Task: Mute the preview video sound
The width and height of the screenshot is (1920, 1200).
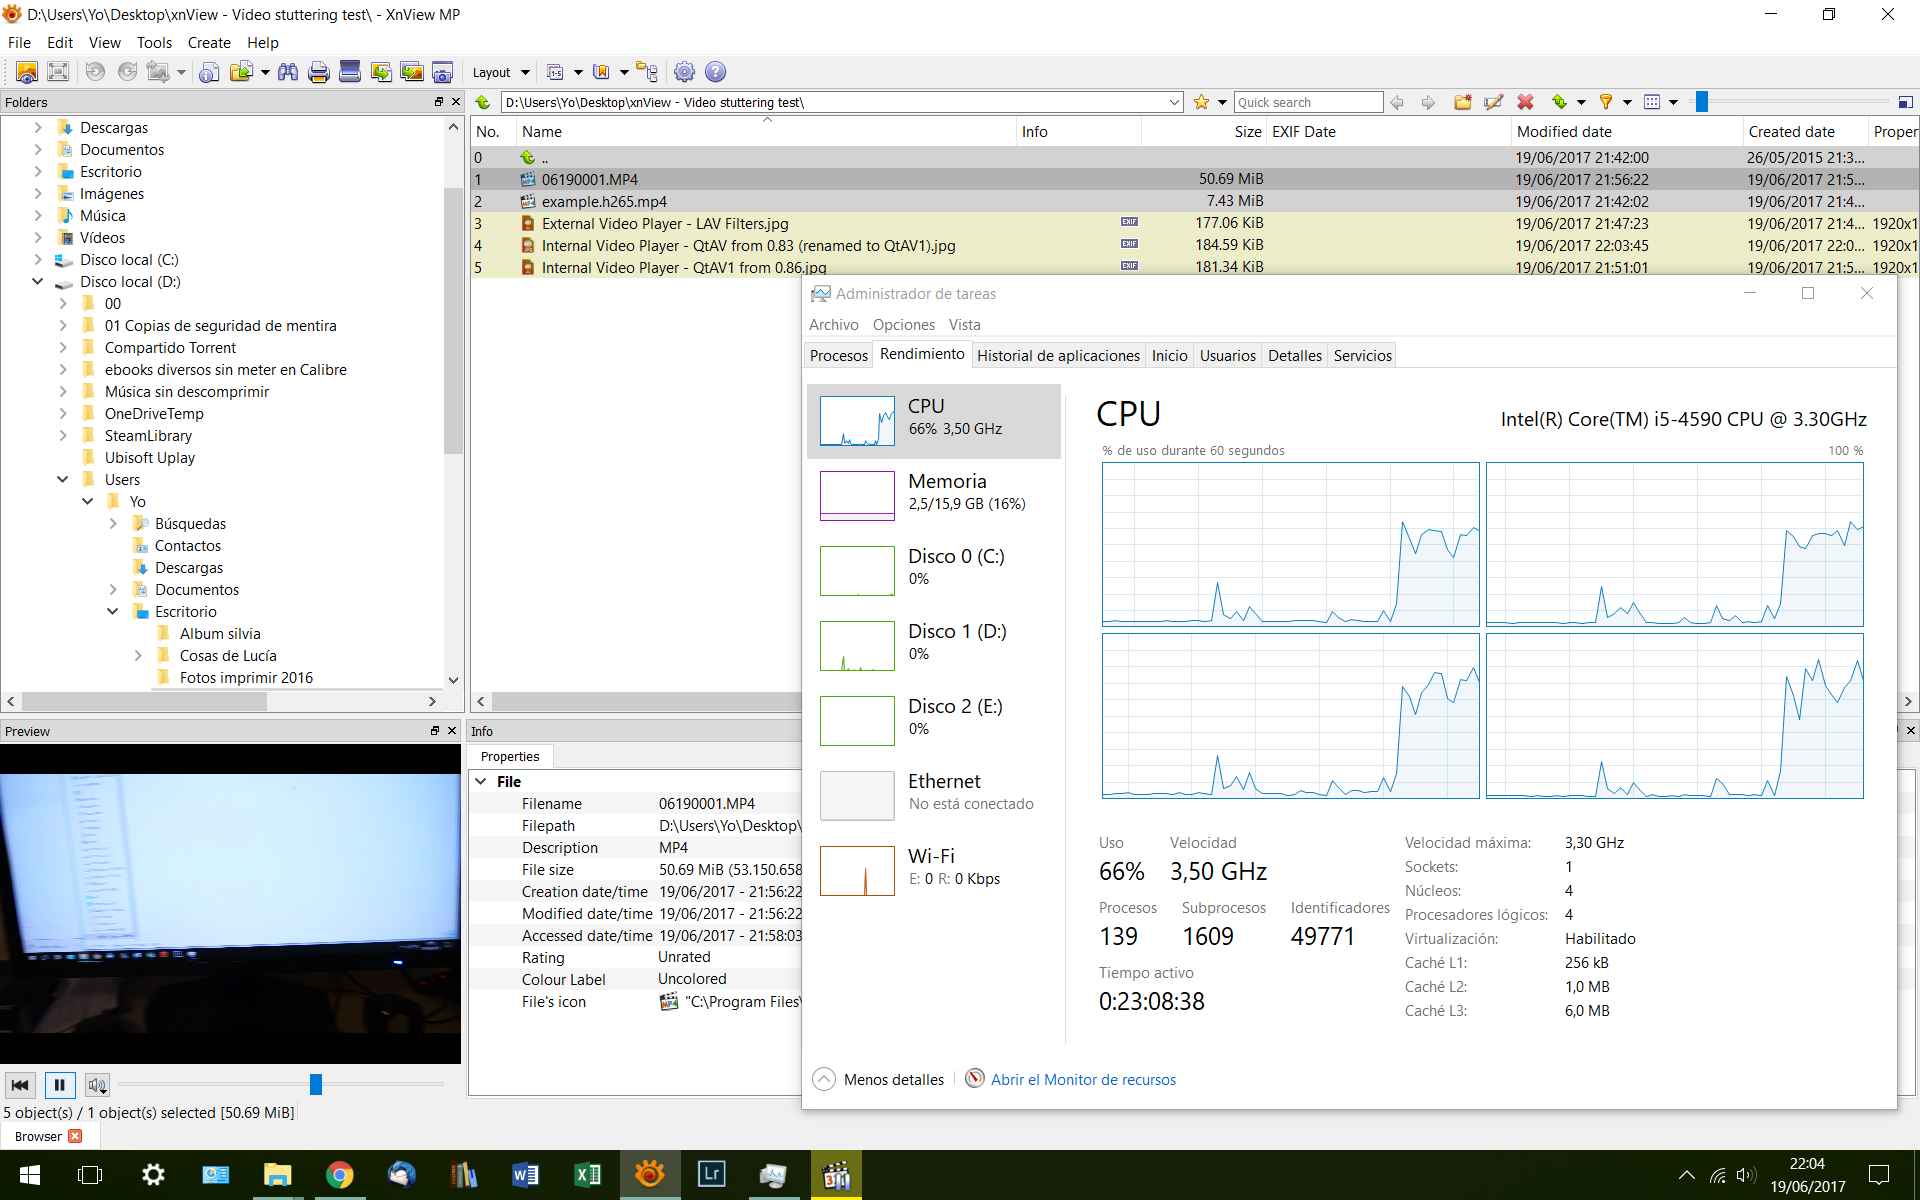Action: point(97,1085)
